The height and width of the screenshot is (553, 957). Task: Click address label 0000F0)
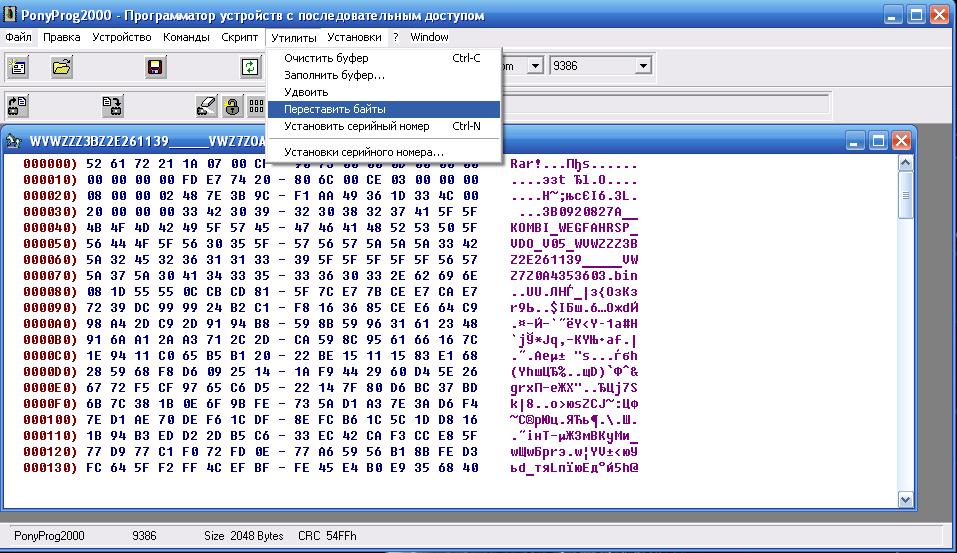coord(50,403)
